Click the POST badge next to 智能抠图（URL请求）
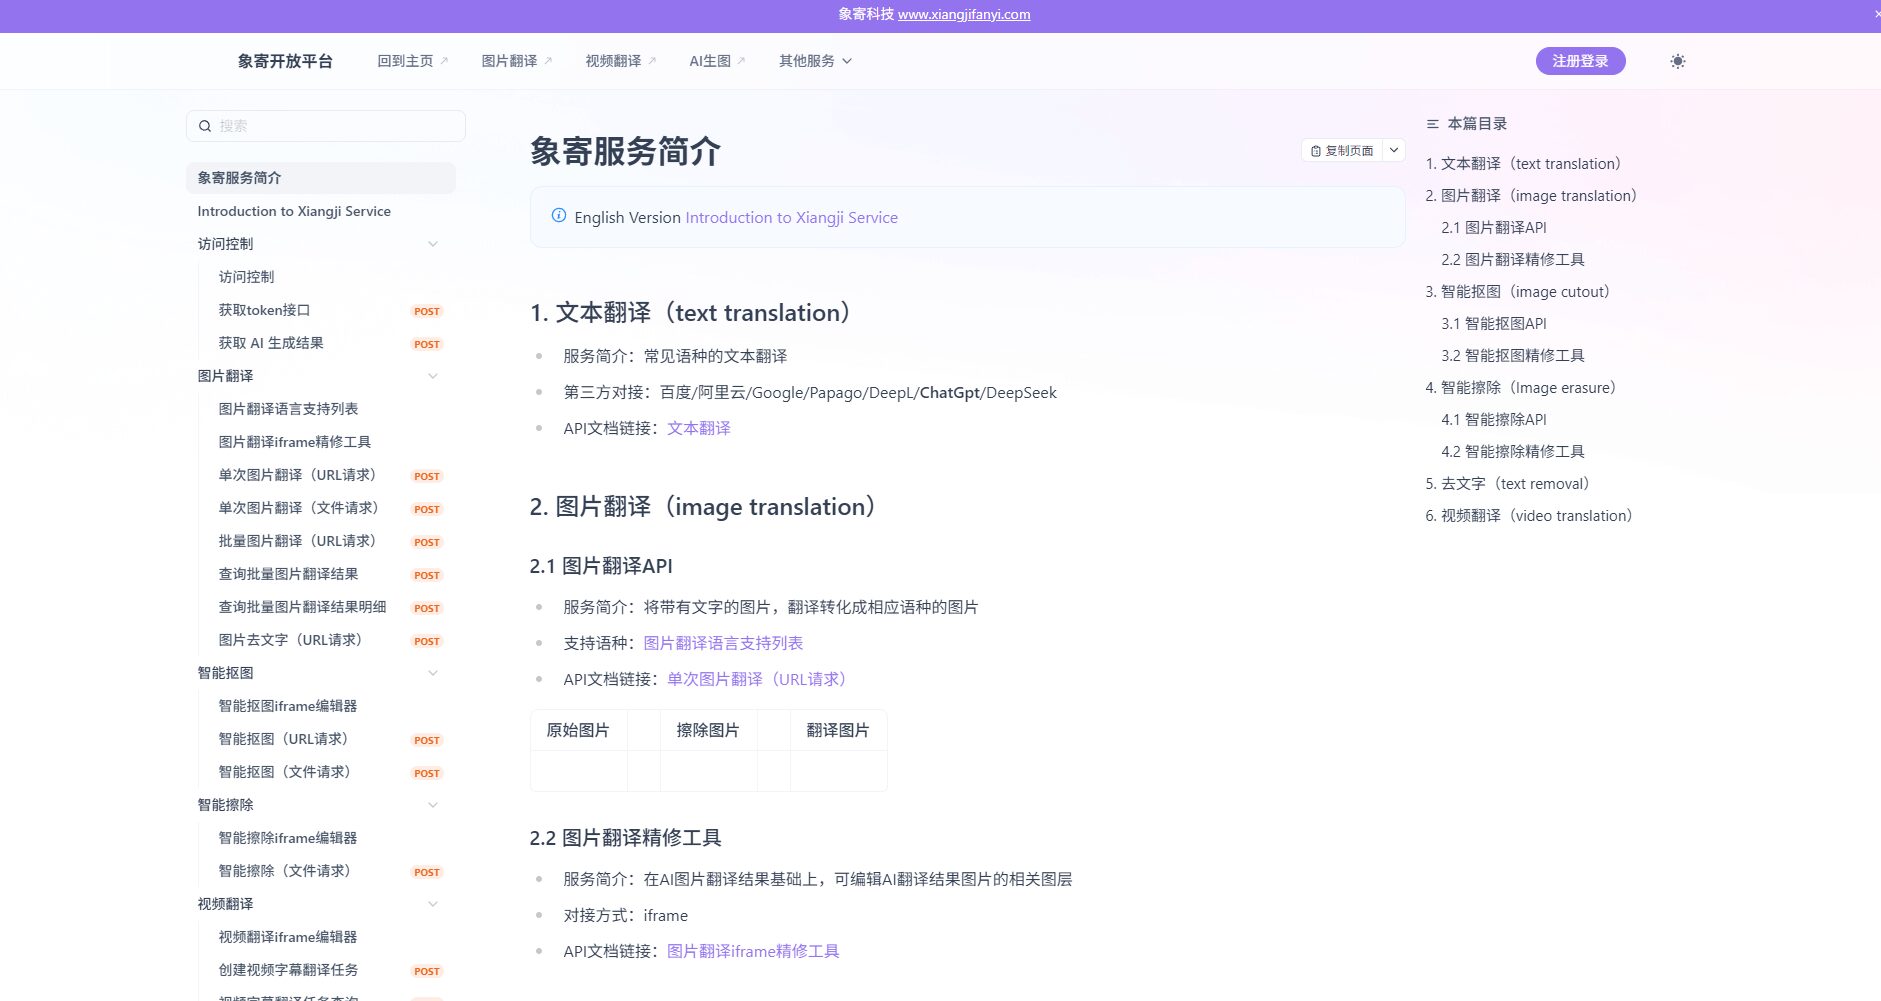The image size is (1881, 1001). coord(426,740)
